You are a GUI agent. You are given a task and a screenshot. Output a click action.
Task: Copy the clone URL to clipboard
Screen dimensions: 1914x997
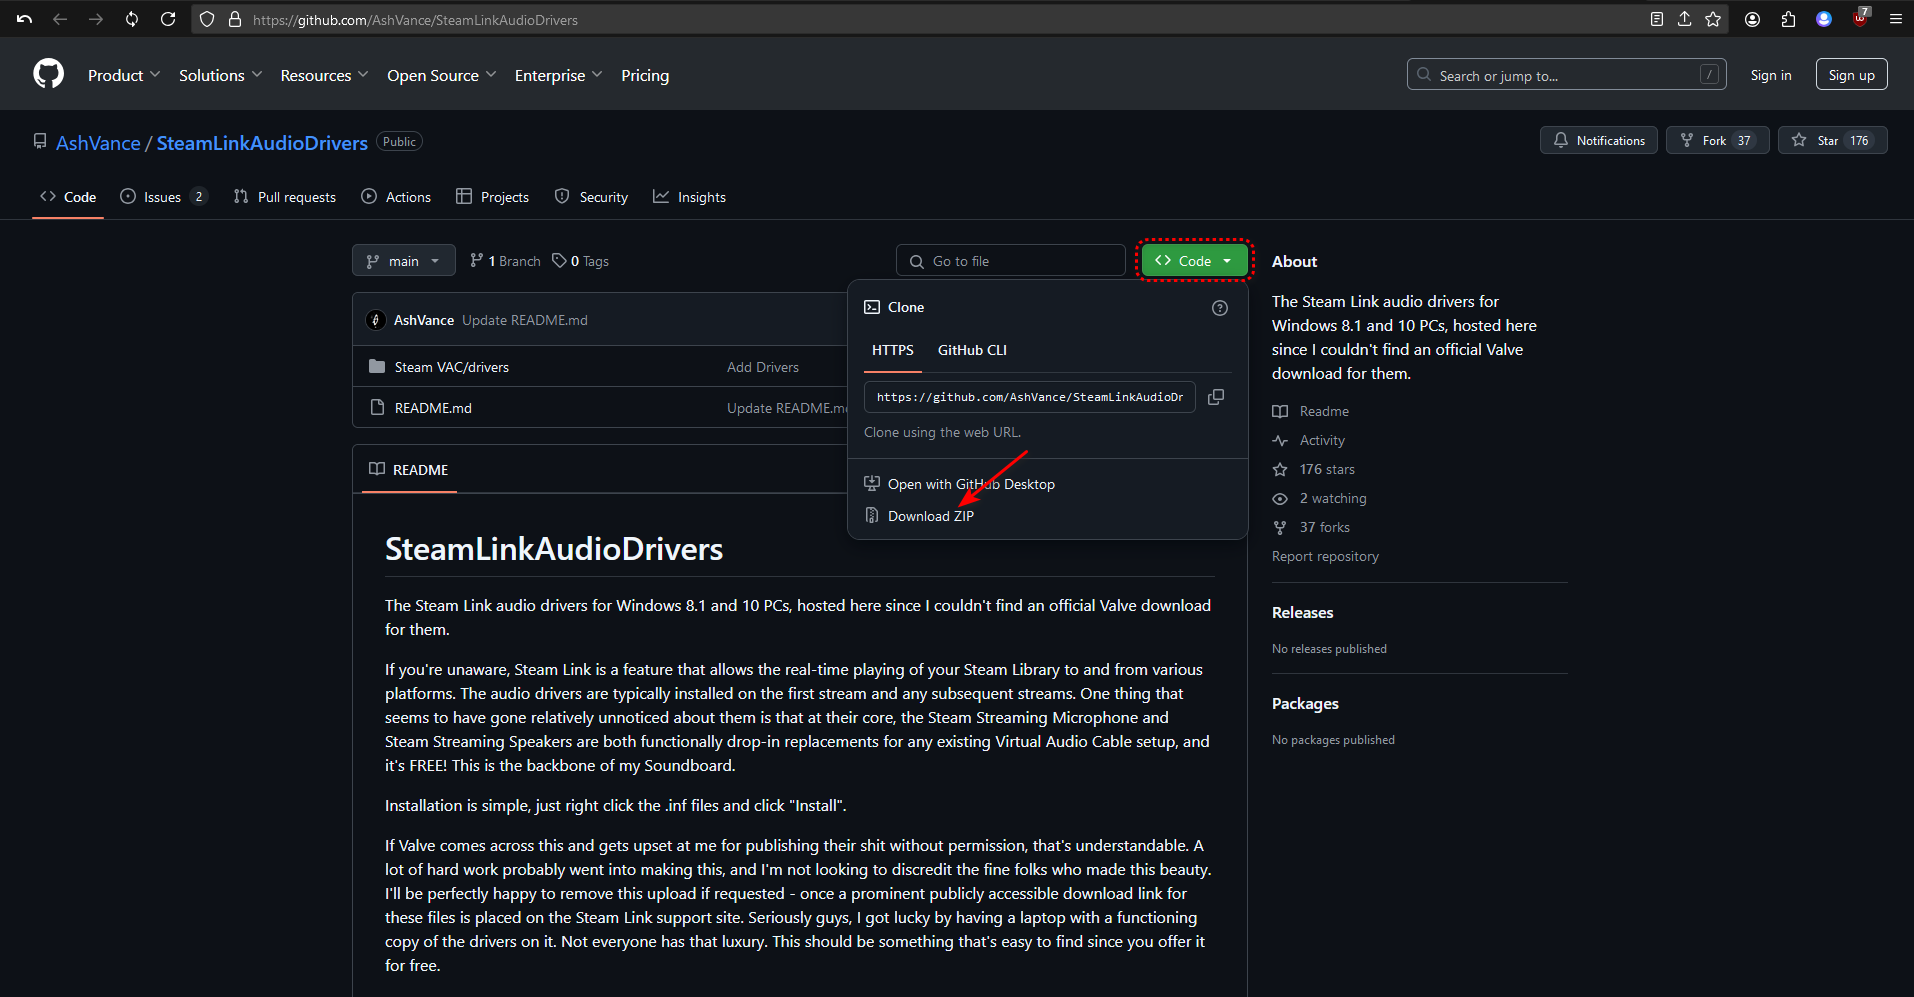pos(1216,397)
